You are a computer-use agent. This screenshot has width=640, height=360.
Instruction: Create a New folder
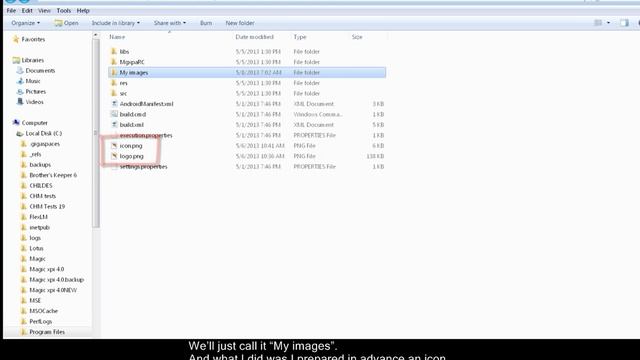(240, 23)
